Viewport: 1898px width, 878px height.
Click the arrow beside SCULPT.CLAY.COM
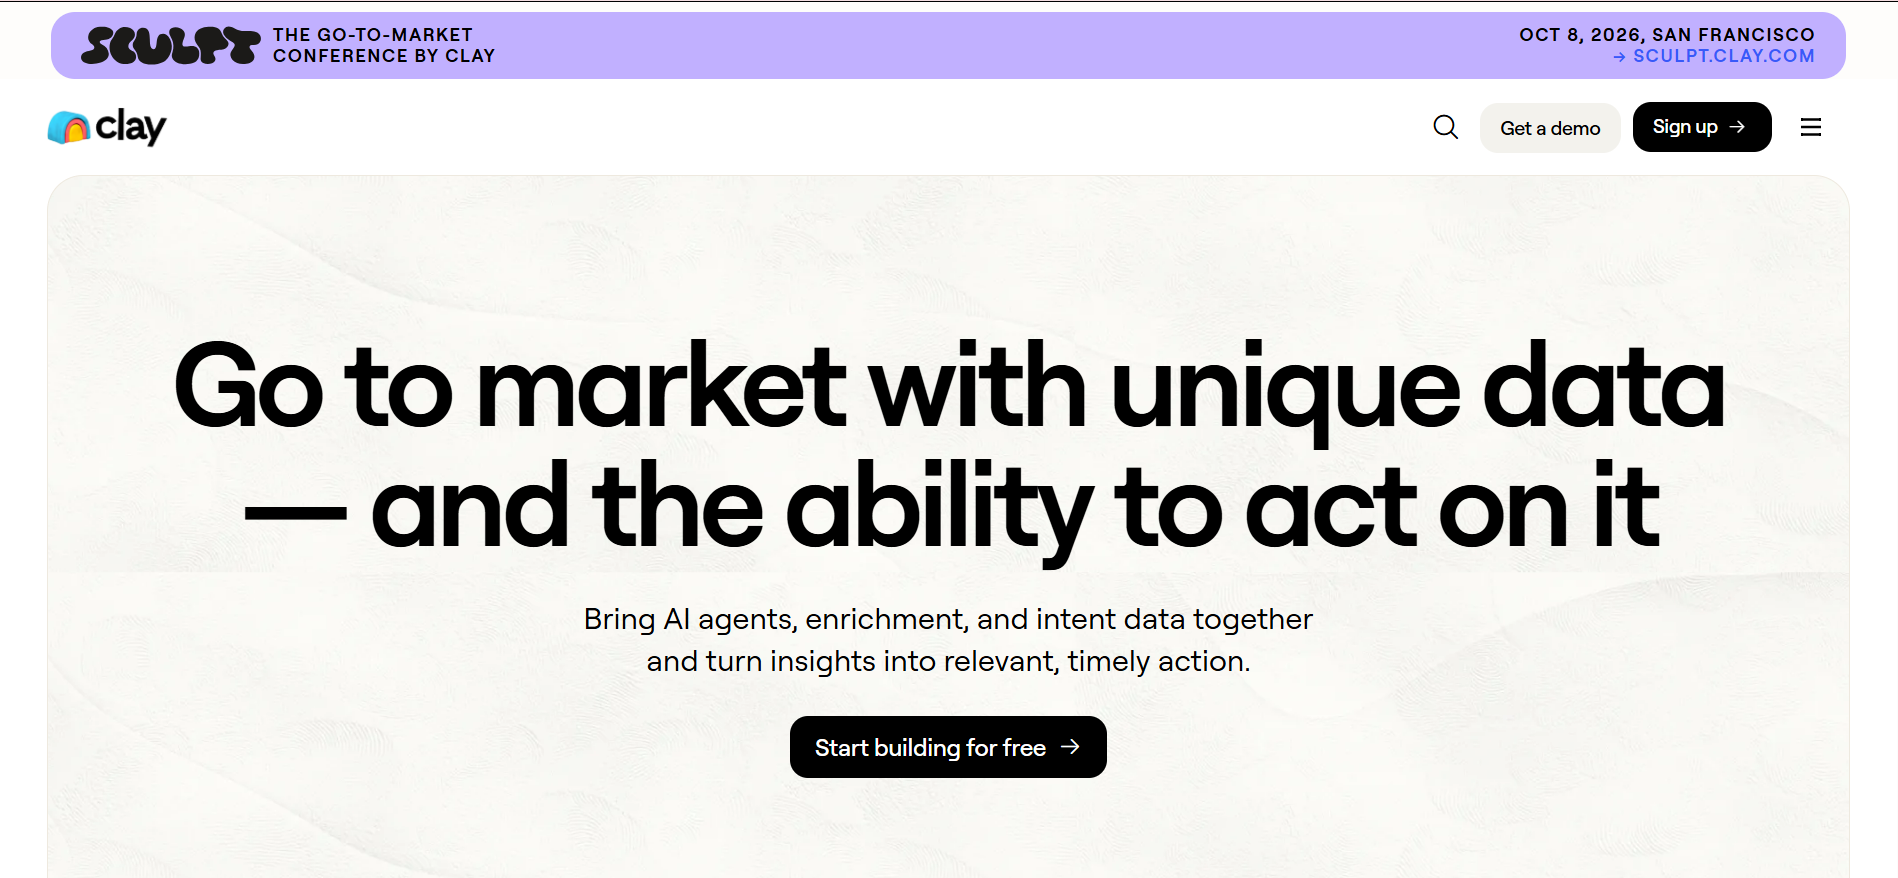point(1619,57)
